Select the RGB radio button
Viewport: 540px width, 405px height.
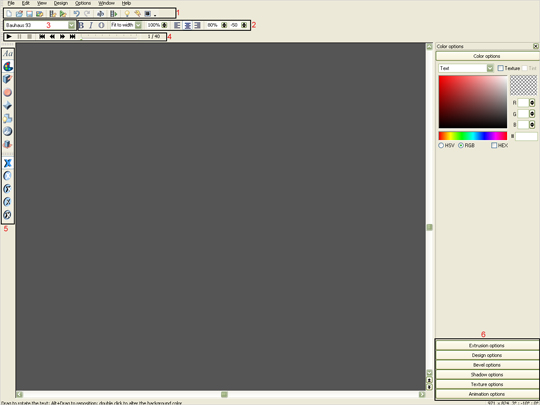pyautogui.click(x=461, y=145)
